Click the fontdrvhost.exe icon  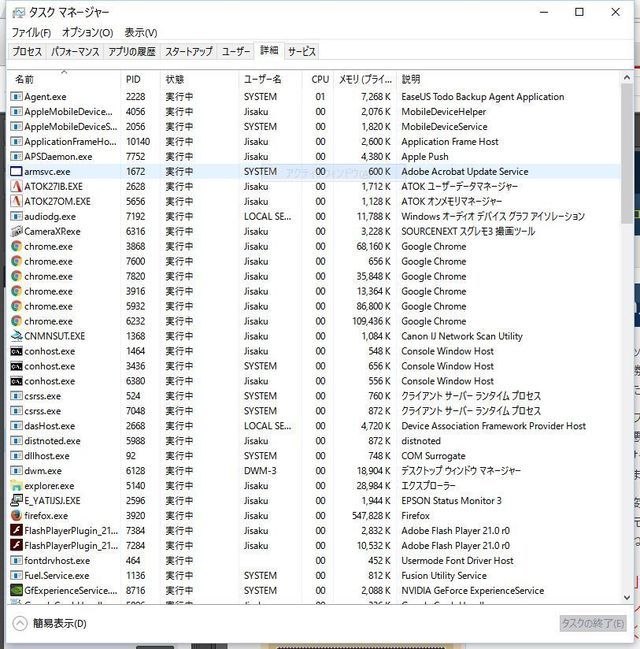(x=16, y=560)
